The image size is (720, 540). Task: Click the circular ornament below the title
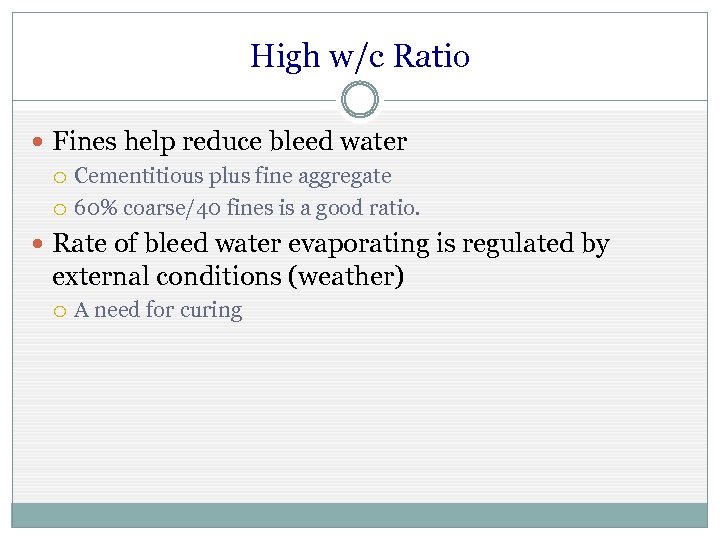tap(360, 100)
